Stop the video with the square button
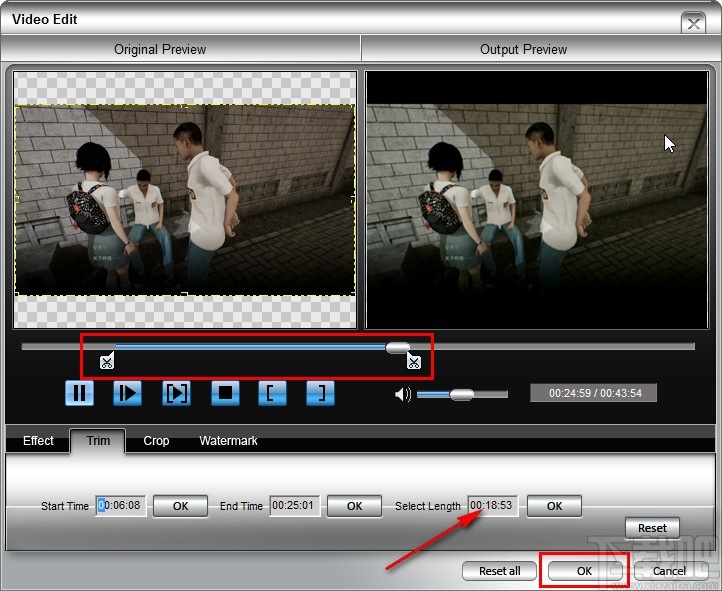This screenshot has width=722, height=591. point(225,393)
